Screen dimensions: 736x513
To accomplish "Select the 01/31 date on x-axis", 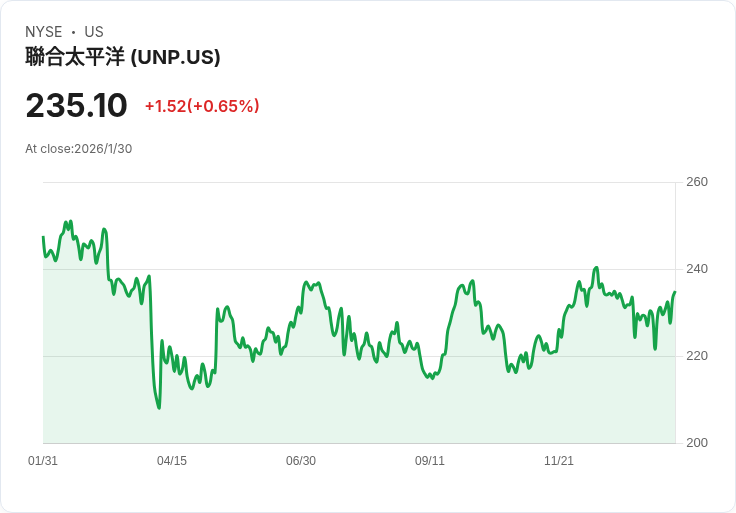I will pos(43,461).
